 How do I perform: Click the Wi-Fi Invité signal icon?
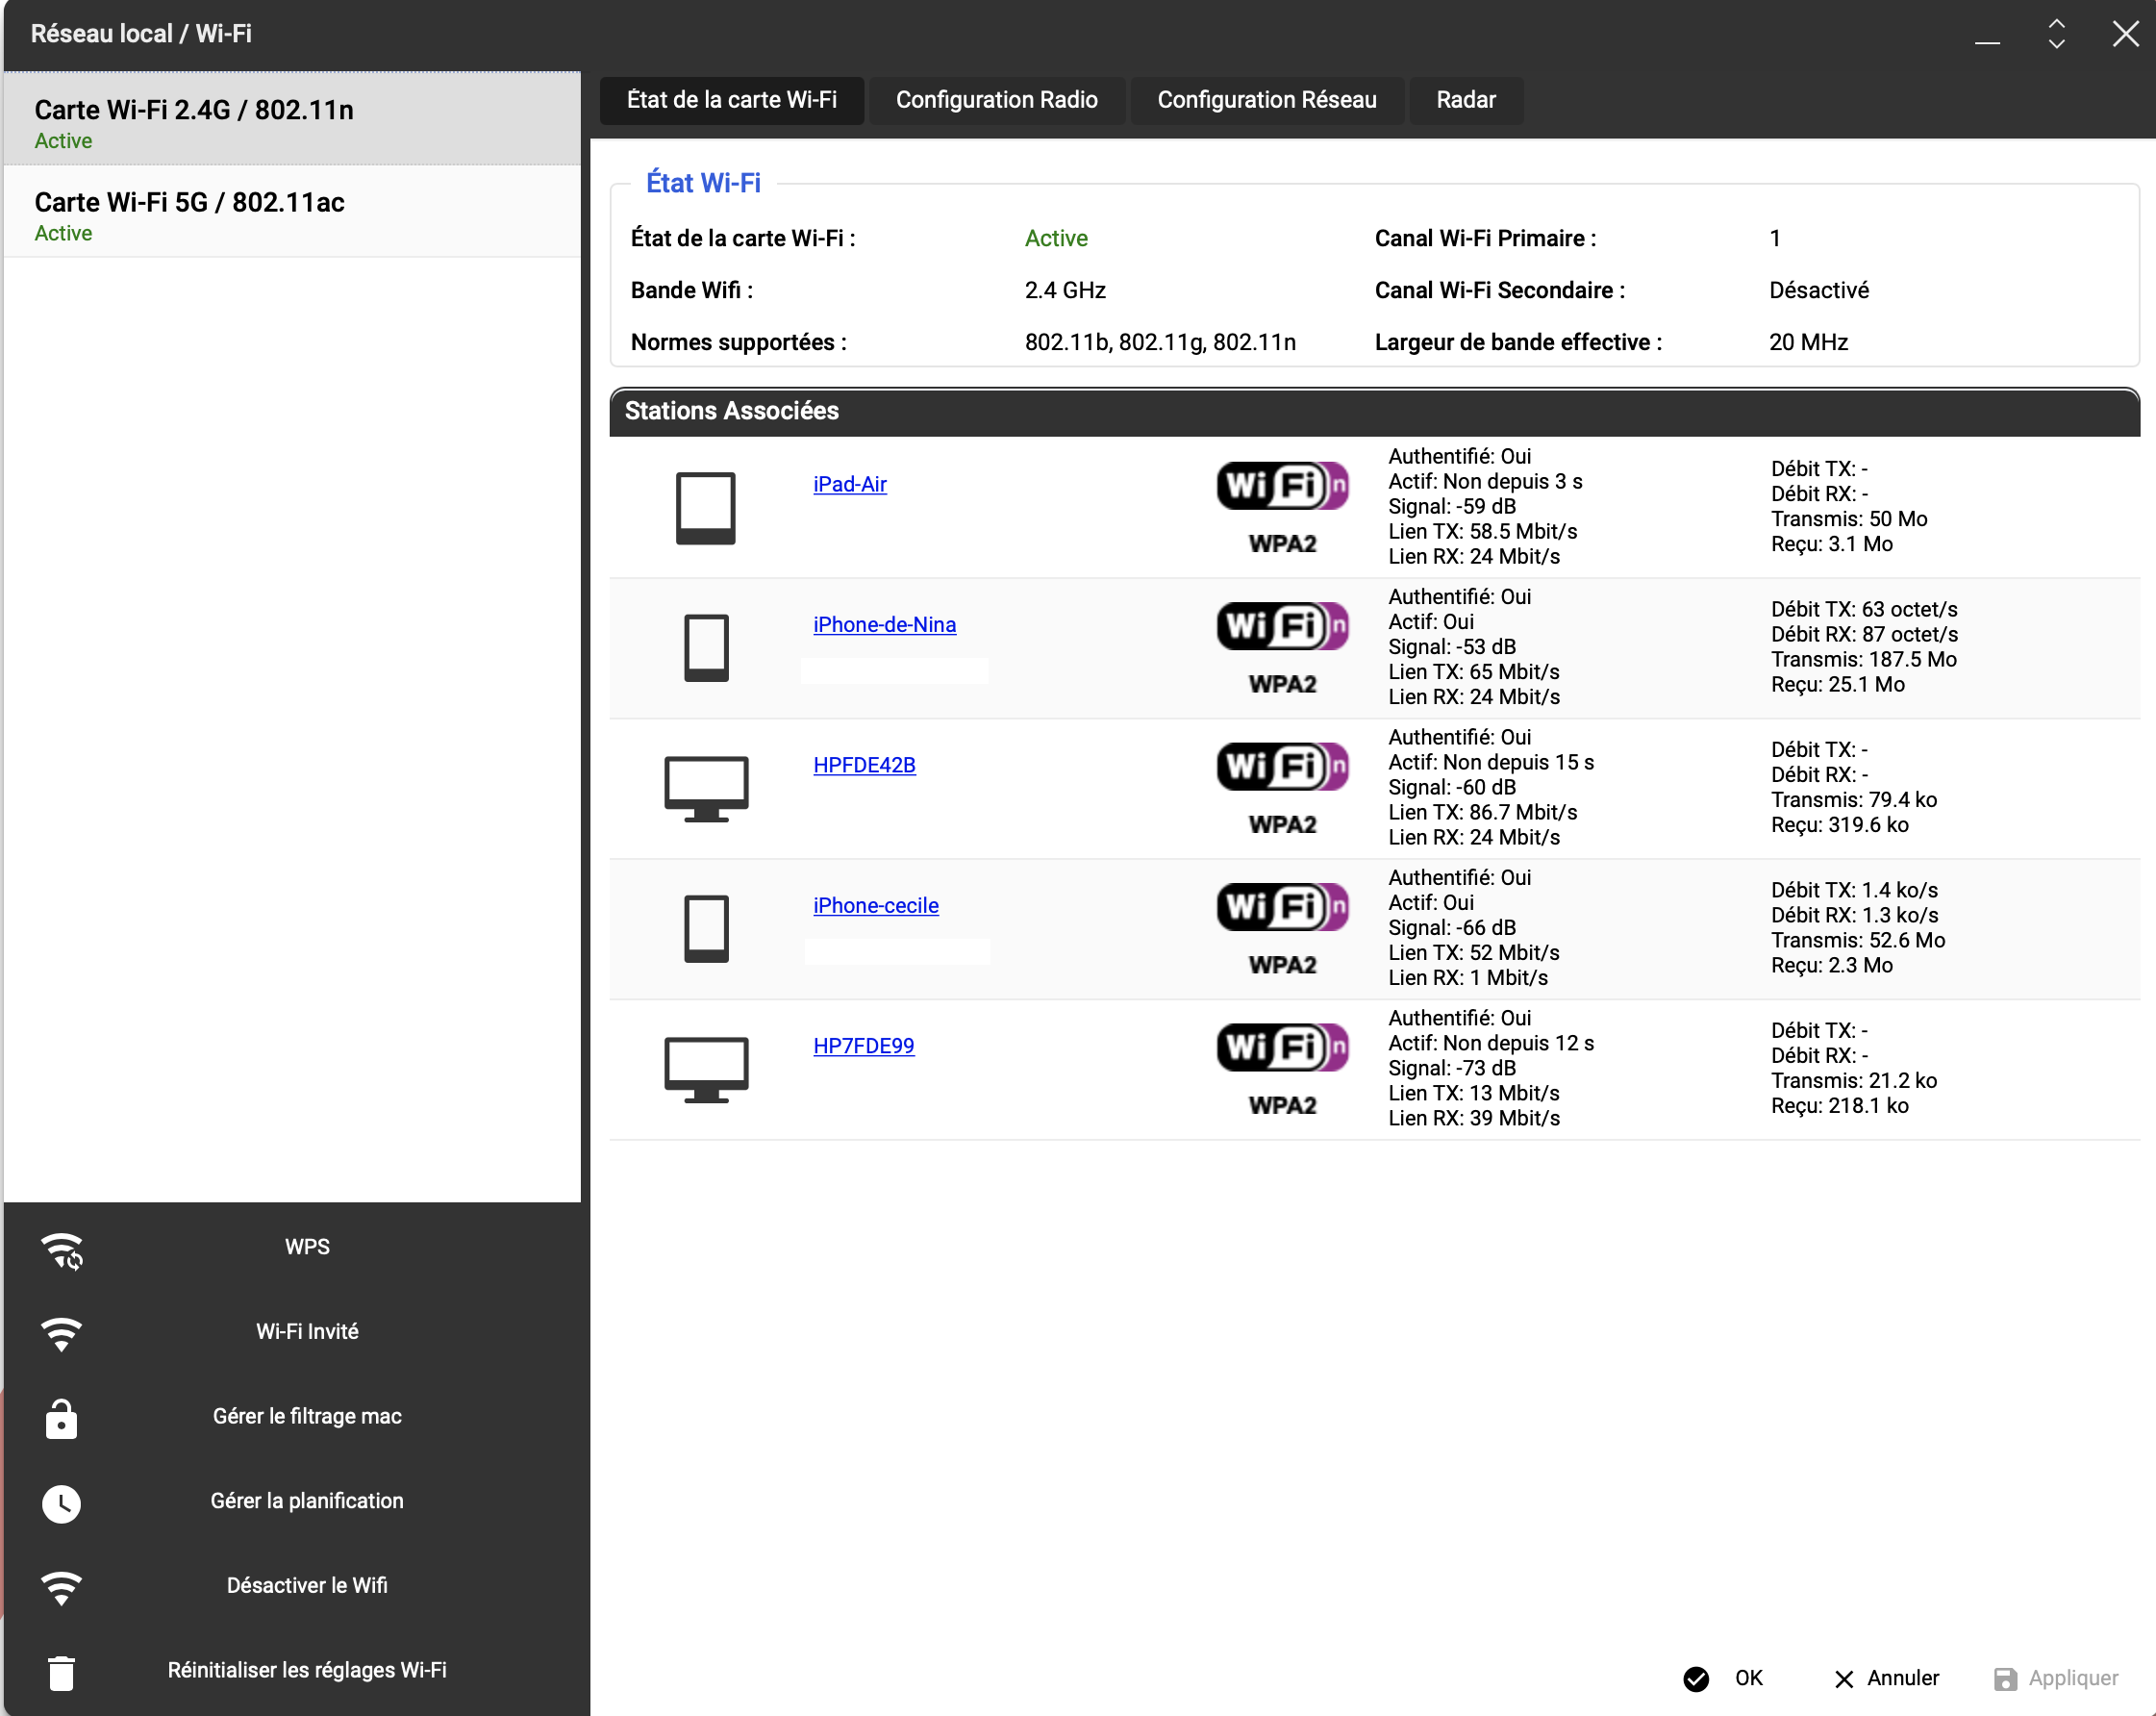(62, 1333)
